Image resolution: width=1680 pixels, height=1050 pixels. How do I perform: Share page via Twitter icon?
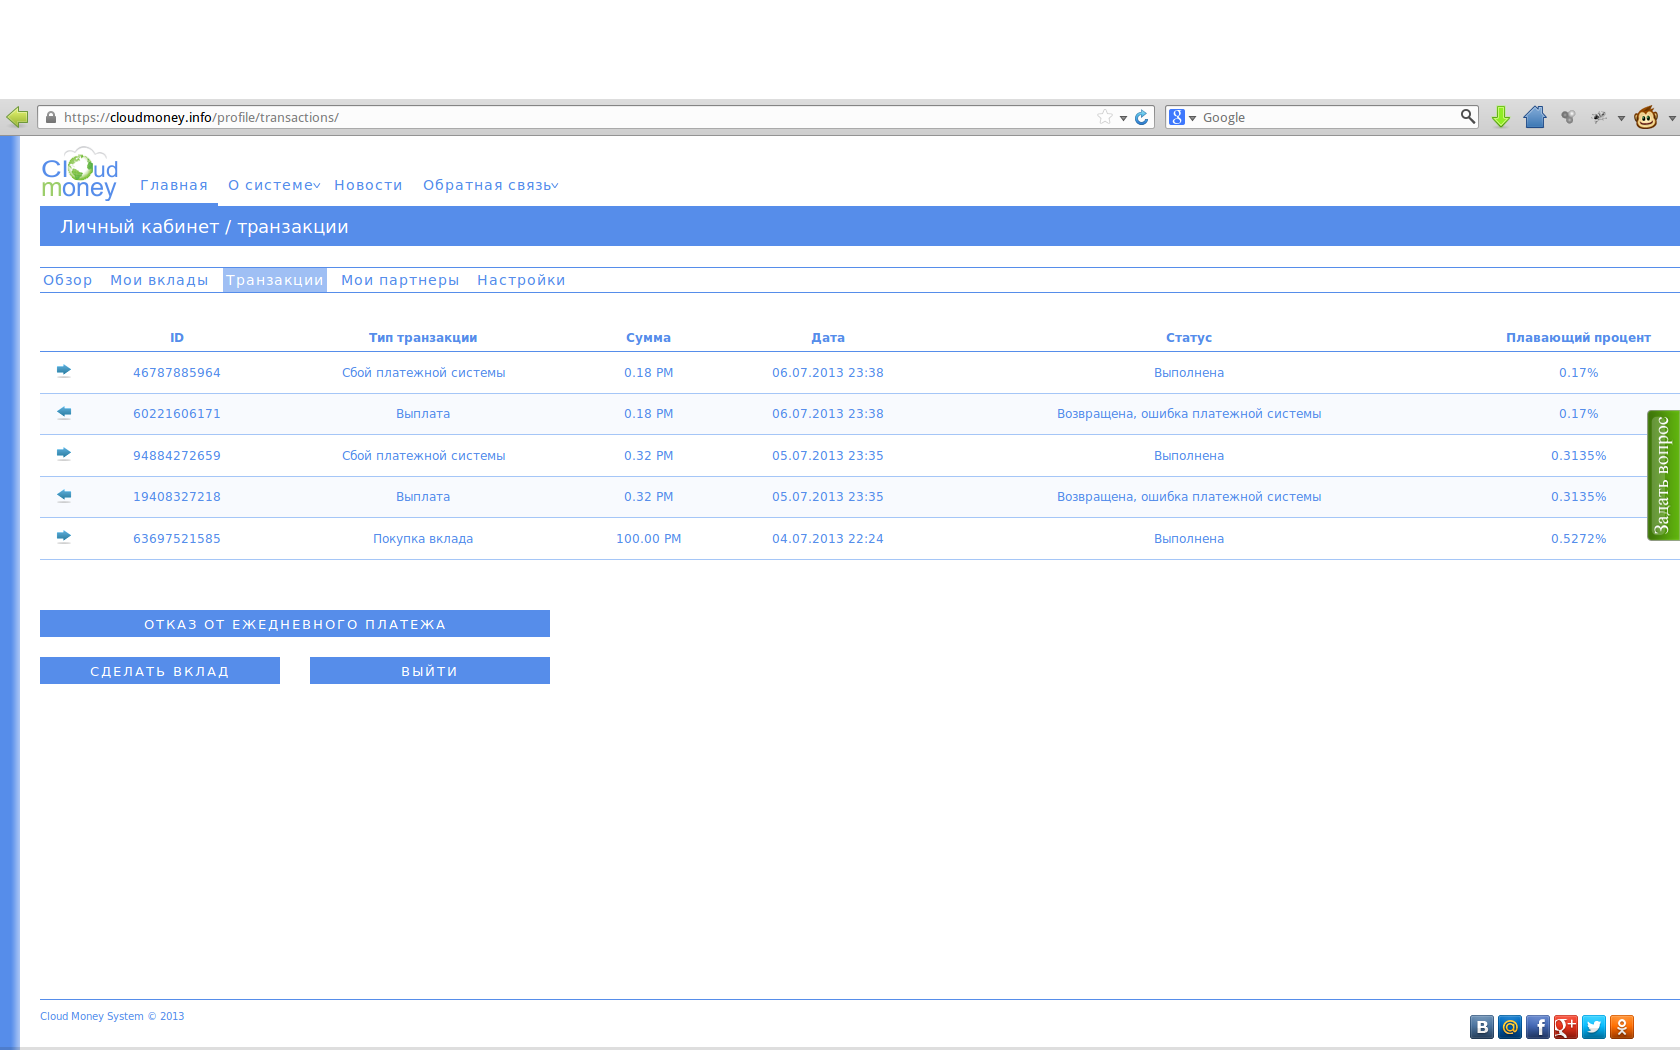click(1594, 1027)
